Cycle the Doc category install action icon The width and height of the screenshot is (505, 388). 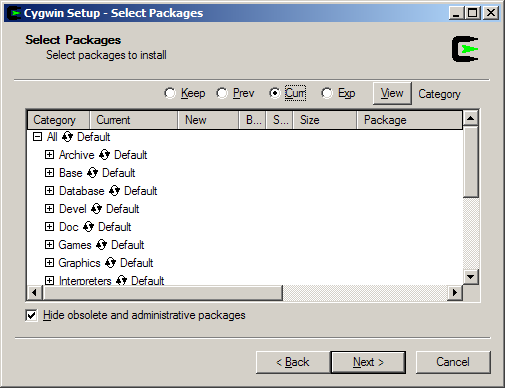tap(88, 227)
